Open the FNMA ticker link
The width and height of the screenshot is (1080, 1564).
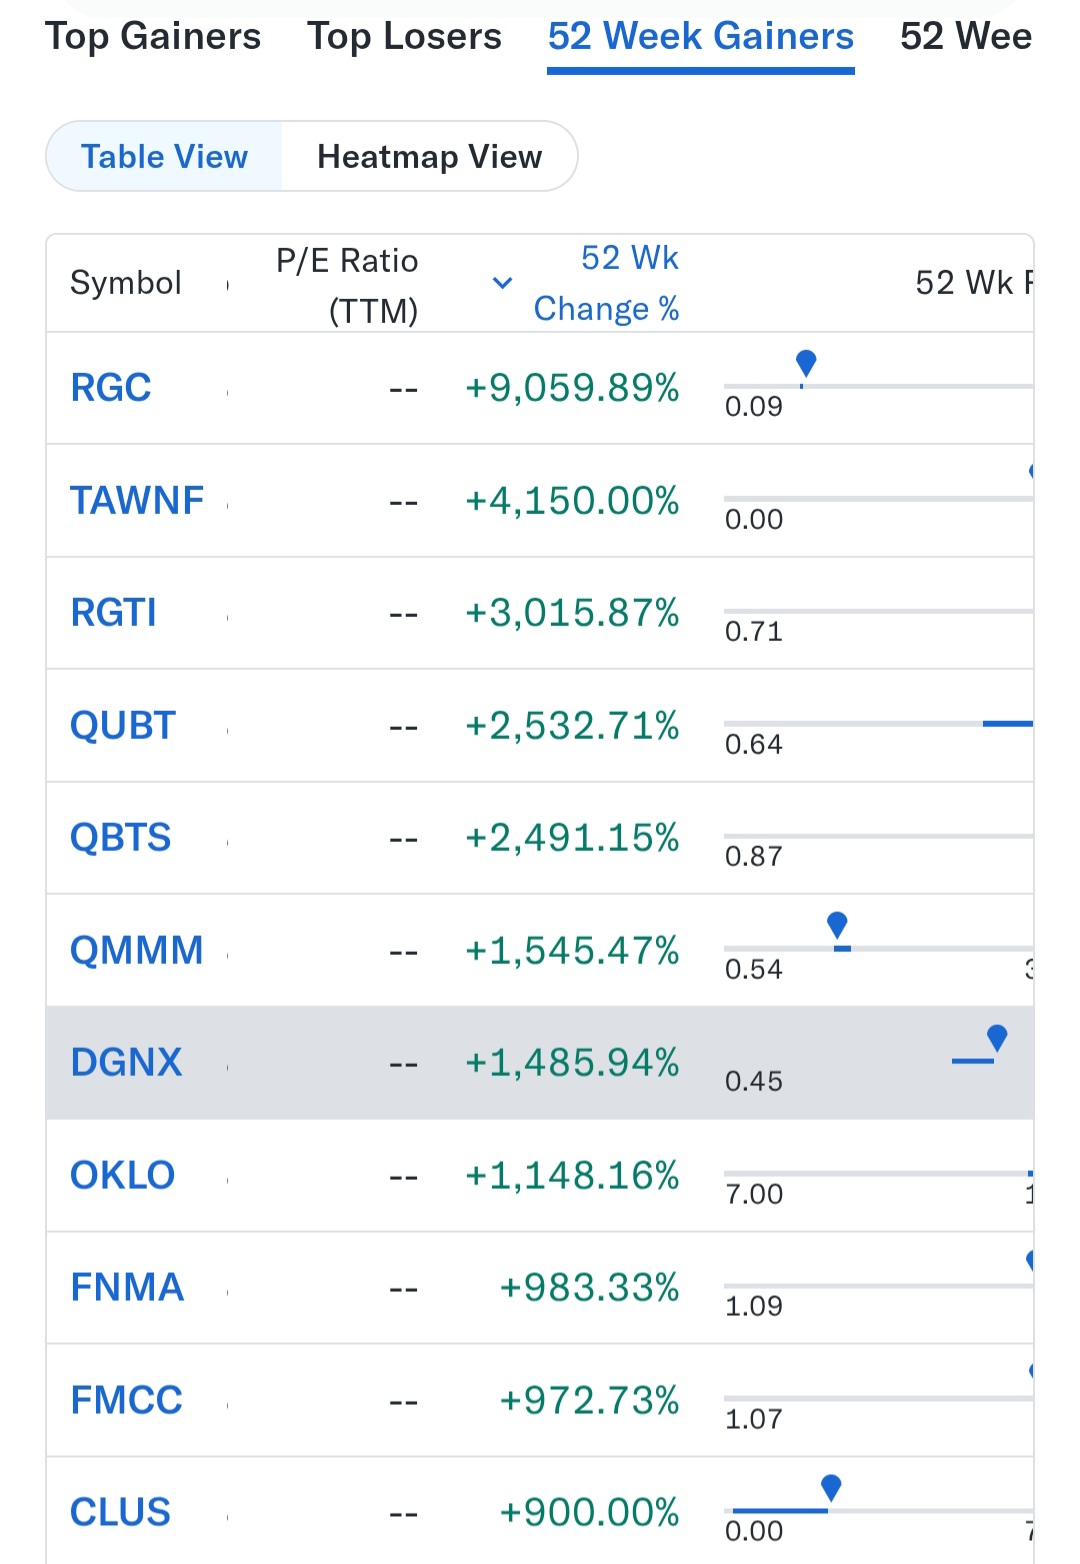(128, 1287)
